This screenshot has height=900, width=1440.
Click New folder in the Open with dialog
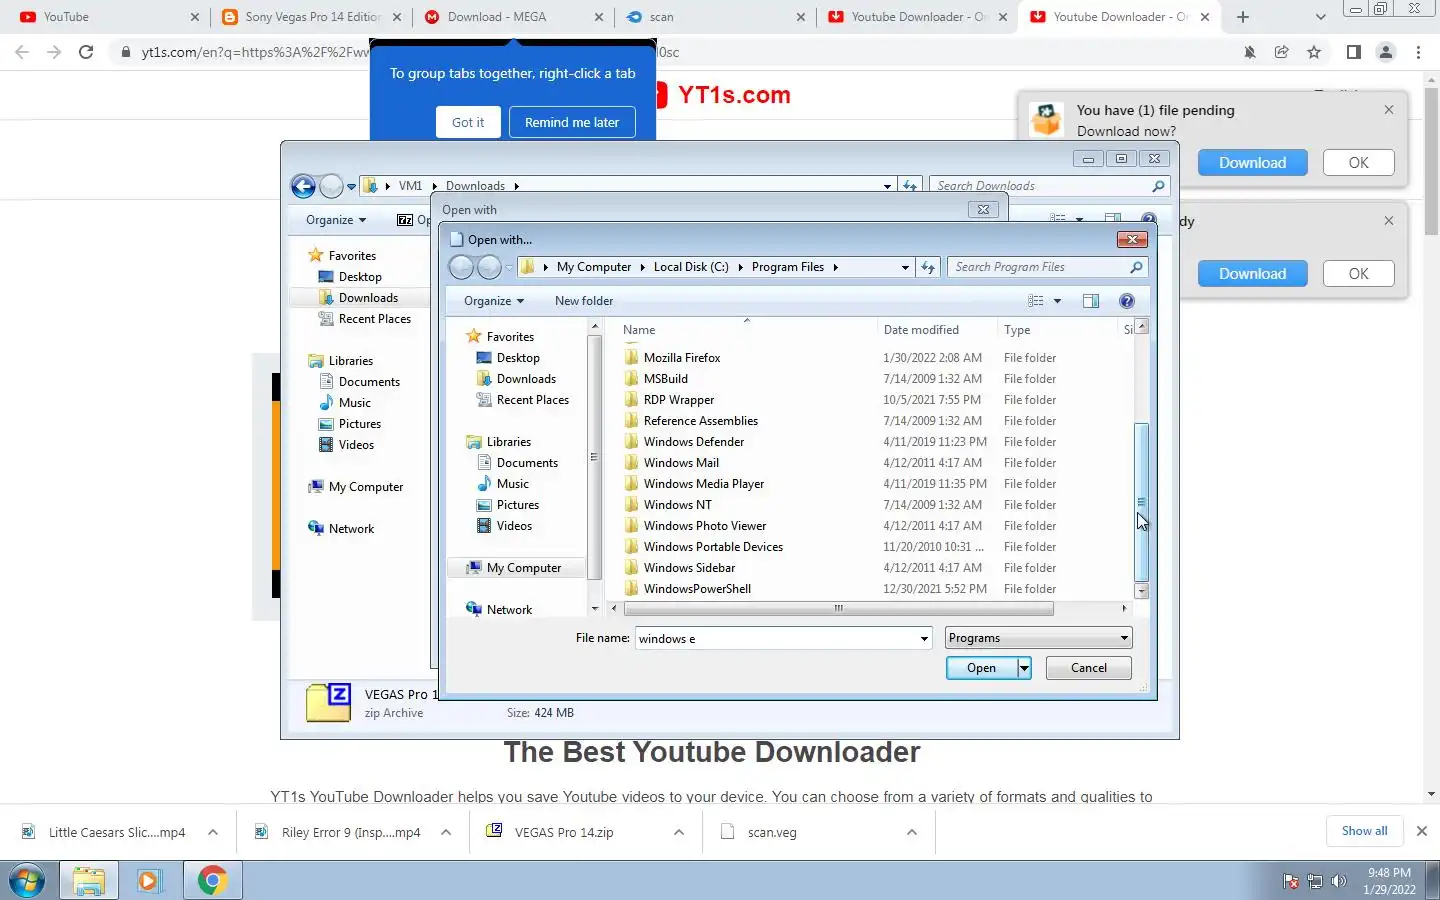(584, 301)
